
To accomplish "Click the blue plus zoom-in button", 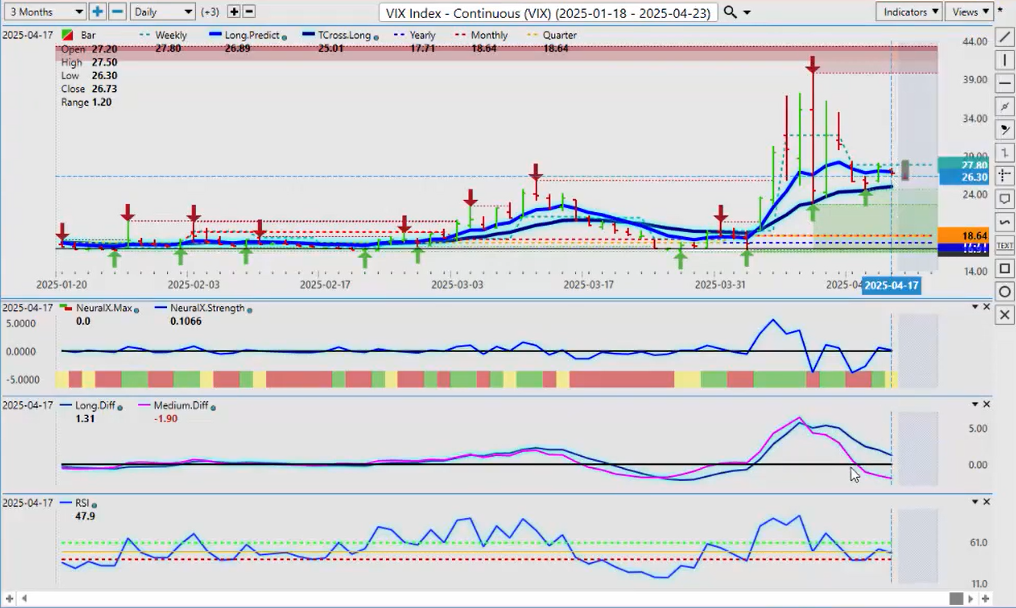I will [x=97, y=12].
